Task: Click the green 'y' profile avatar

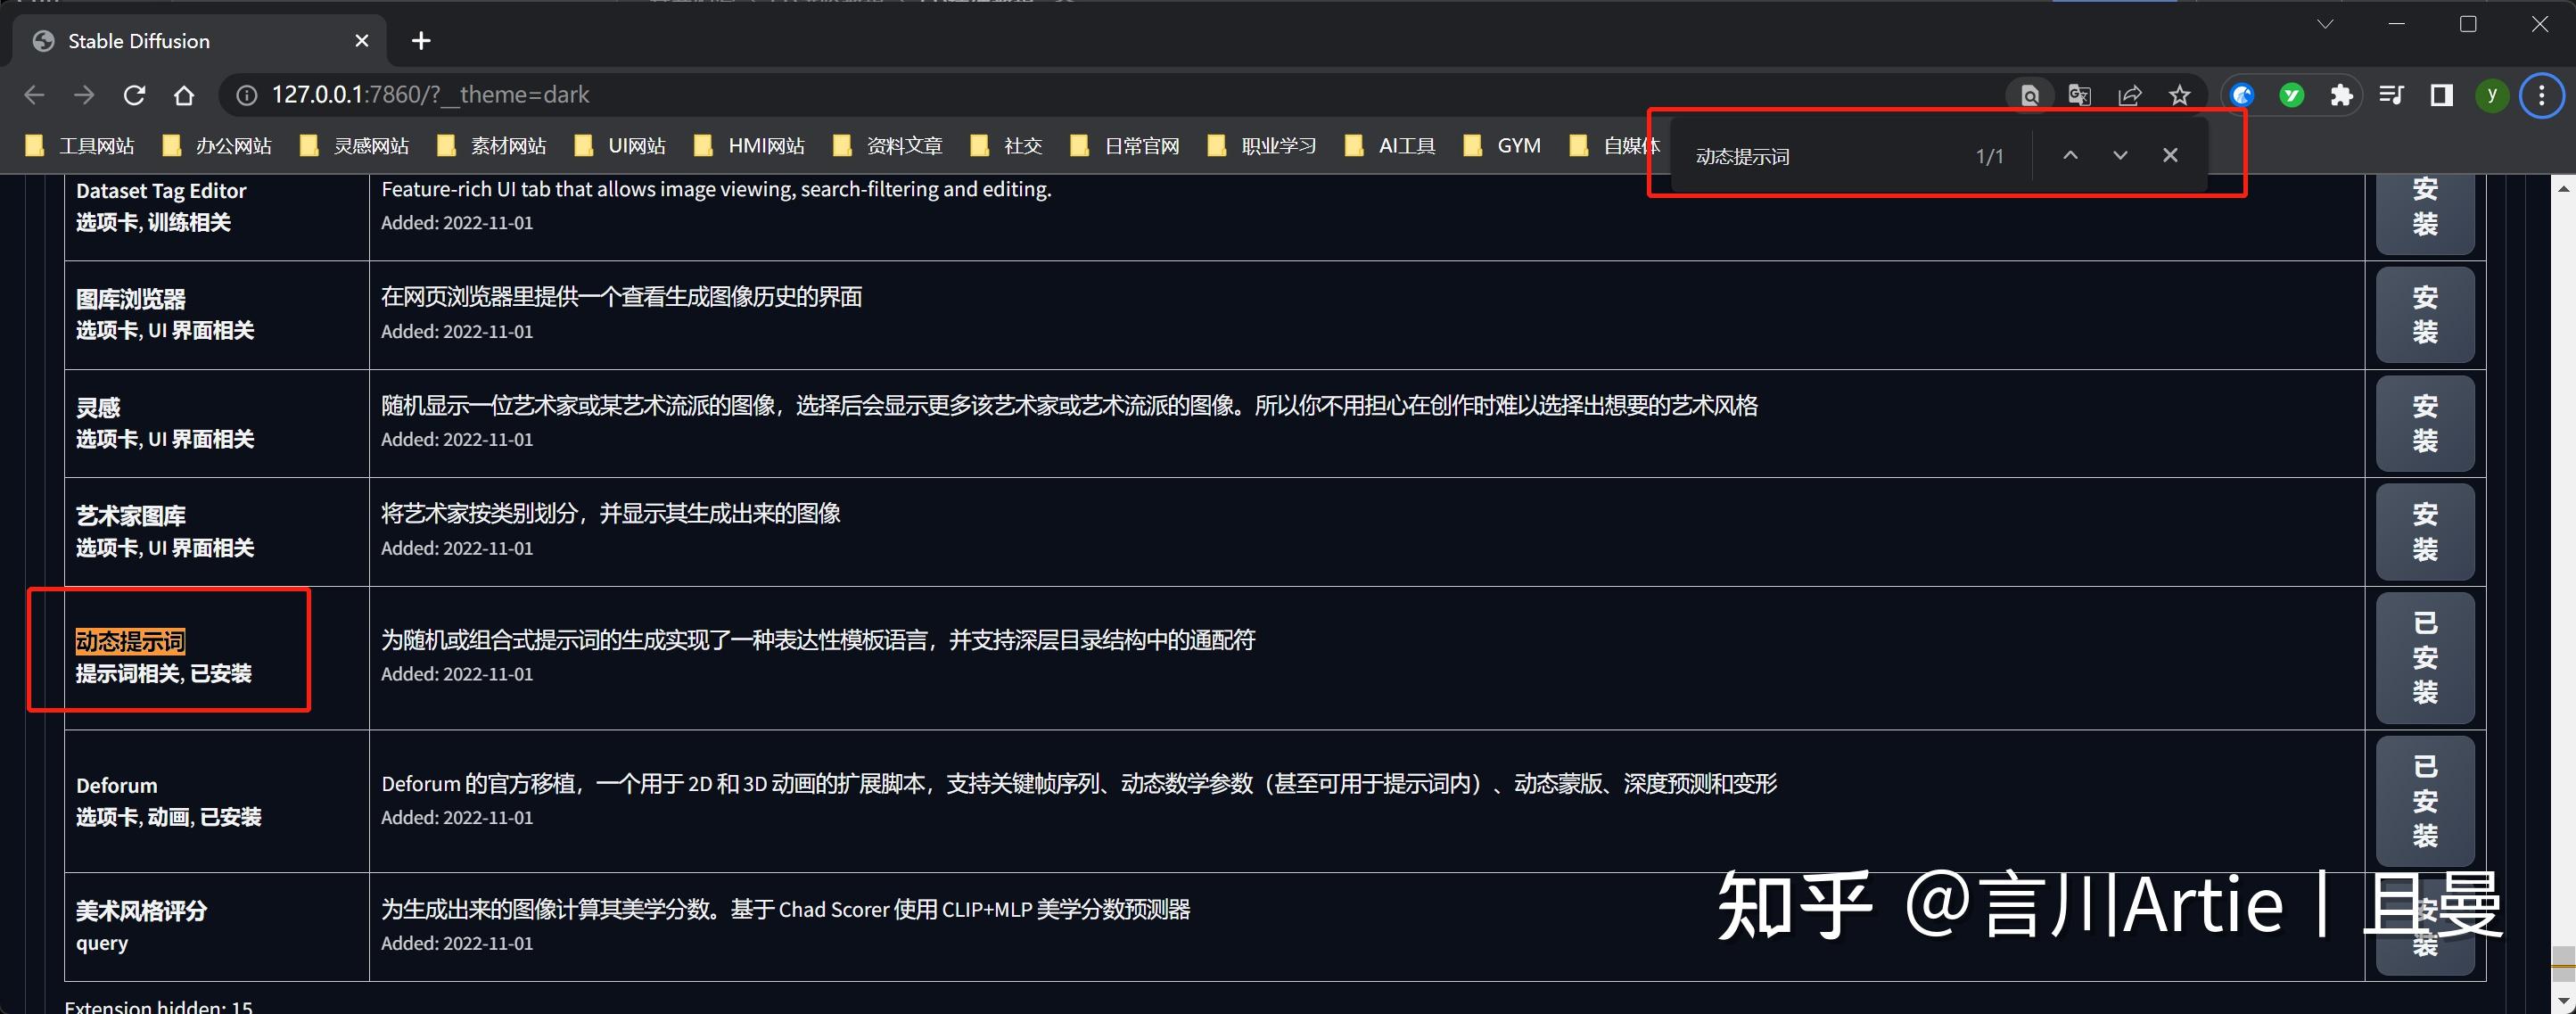Action: [x=2491, y=95]
